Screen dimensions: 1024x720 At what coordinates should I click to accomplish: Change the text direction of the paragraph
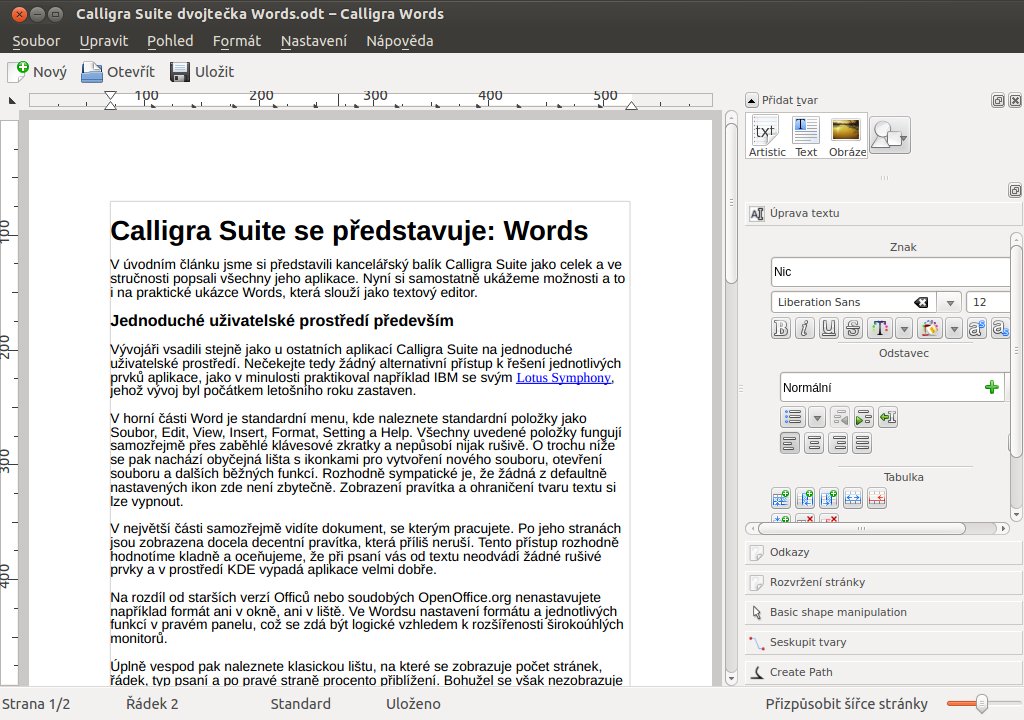888,417
